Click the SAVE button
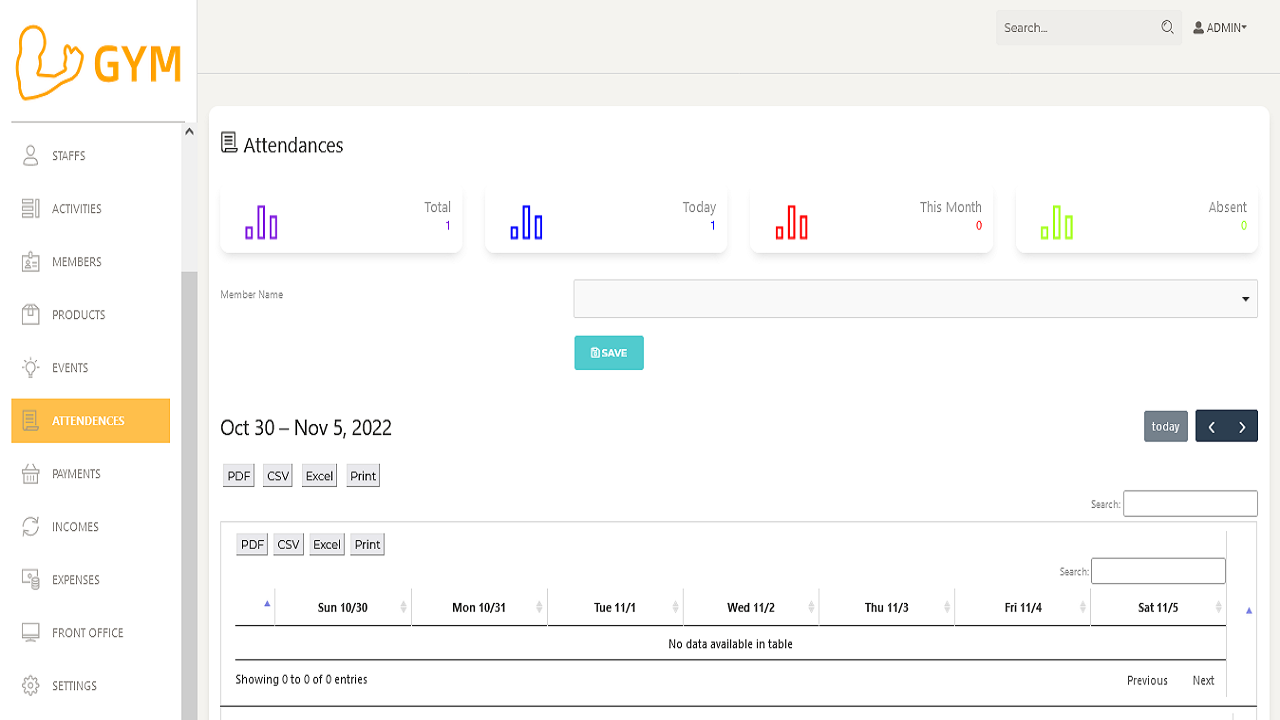Screen dimensions: 1280x720 pos(608,352)
